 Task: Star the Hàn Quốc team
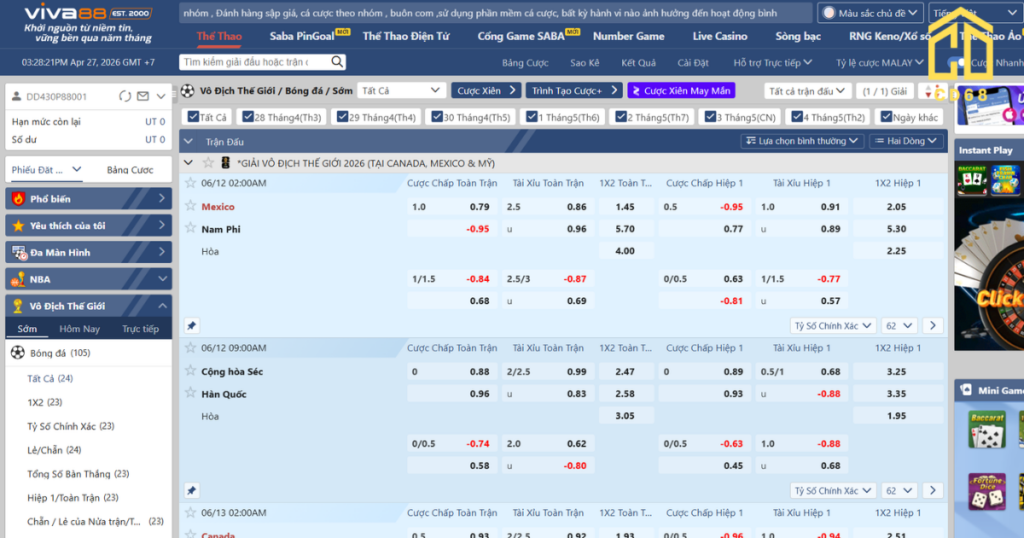(x=190, y=394)
